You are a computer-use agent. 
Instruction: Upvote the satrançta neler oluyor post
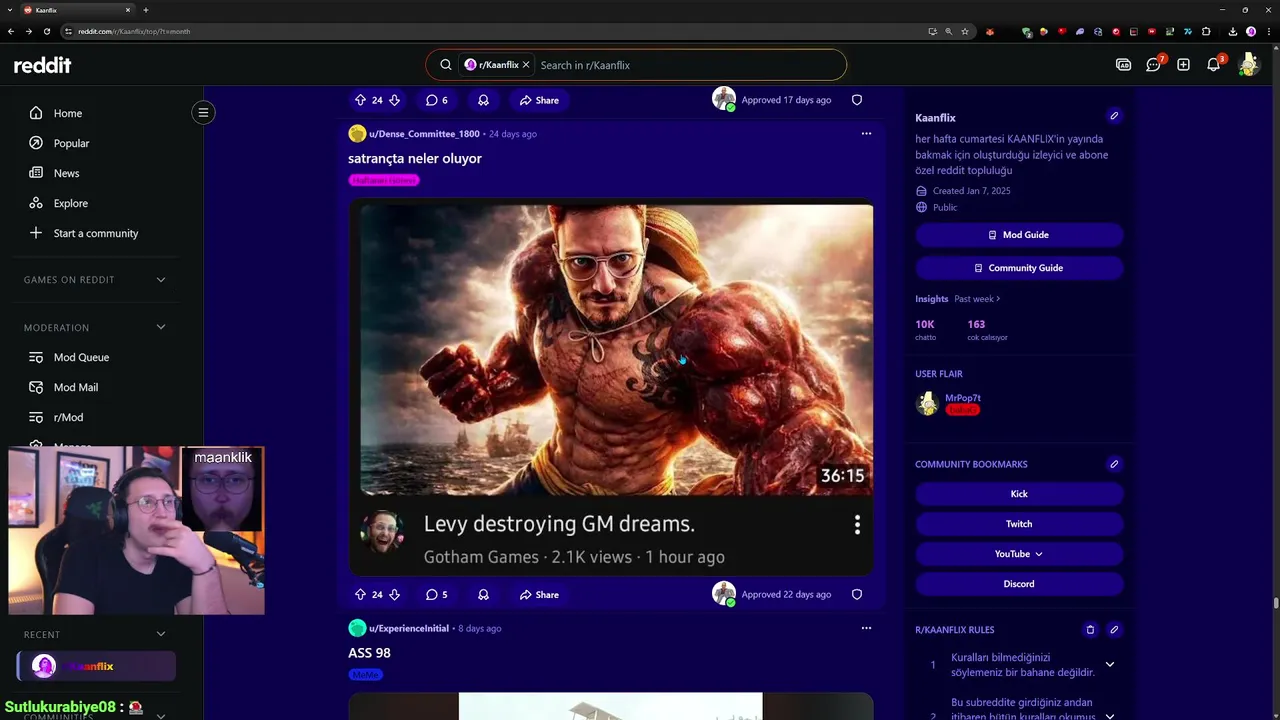(x=360, y=594)
